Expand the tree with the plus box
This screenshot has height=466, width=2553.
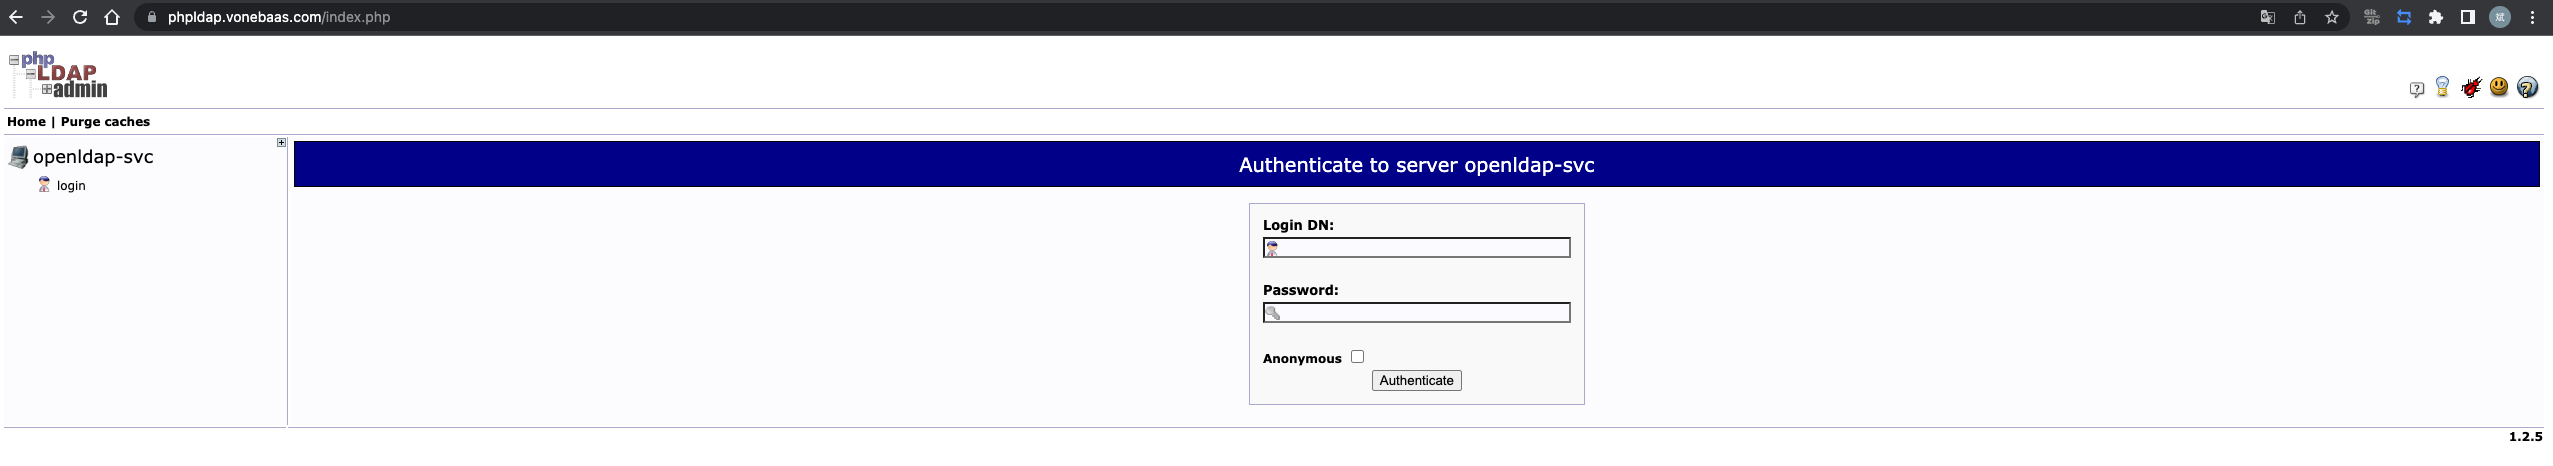pos(281,142)
